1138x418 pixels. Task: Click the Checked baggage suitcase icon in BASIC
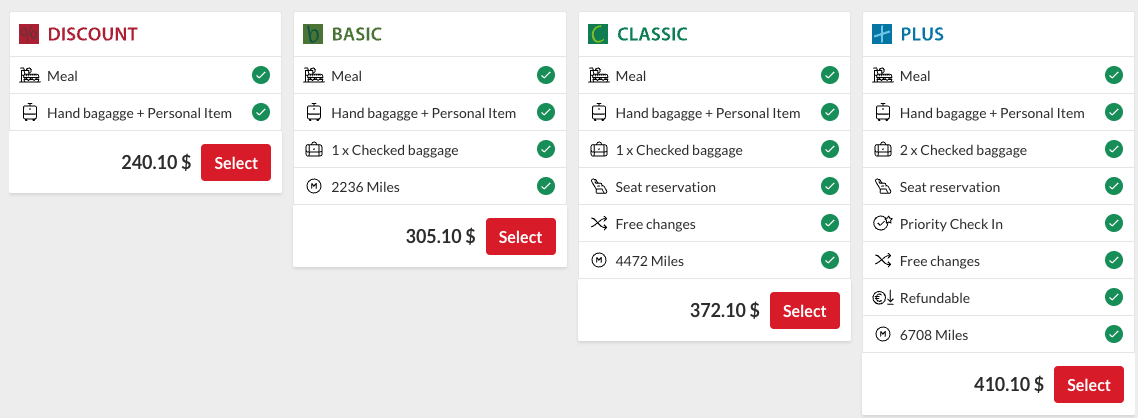point(314,150)
